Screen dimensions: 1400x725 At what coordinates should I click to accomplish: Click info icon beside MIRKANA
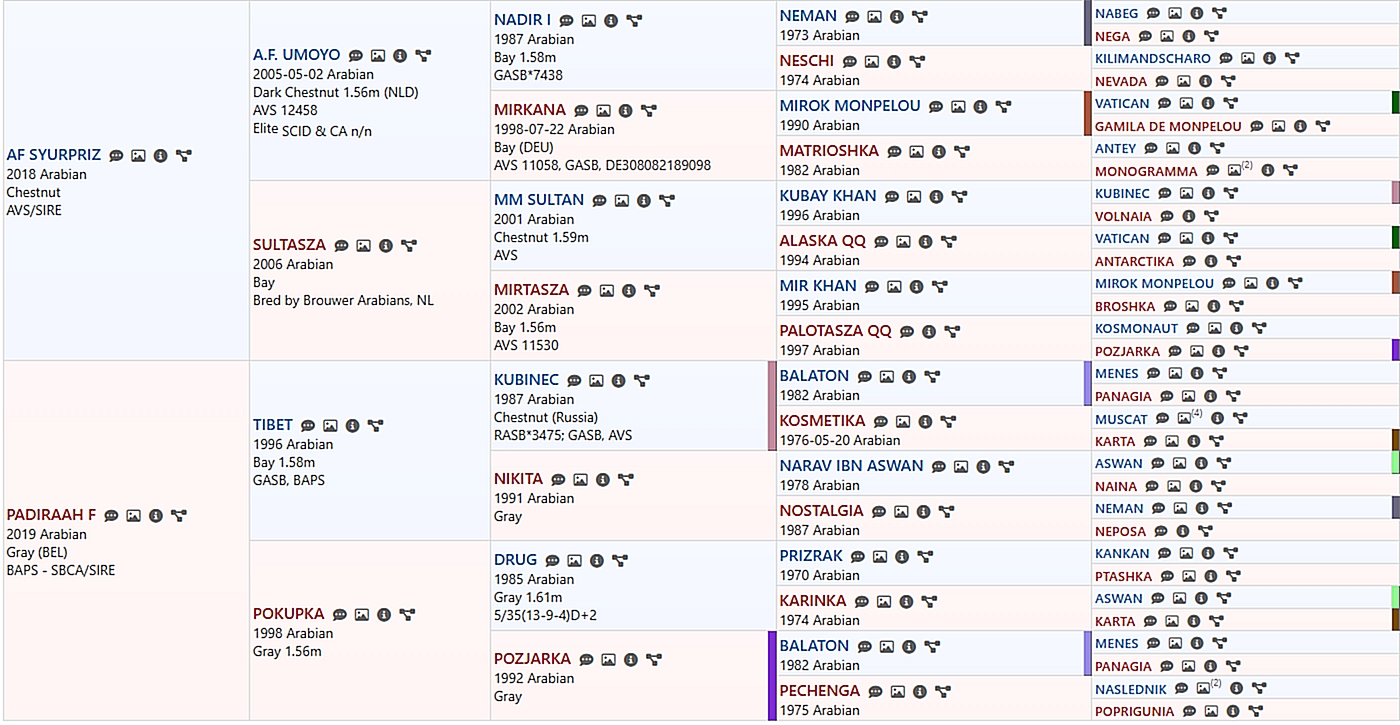coord(626,111)
